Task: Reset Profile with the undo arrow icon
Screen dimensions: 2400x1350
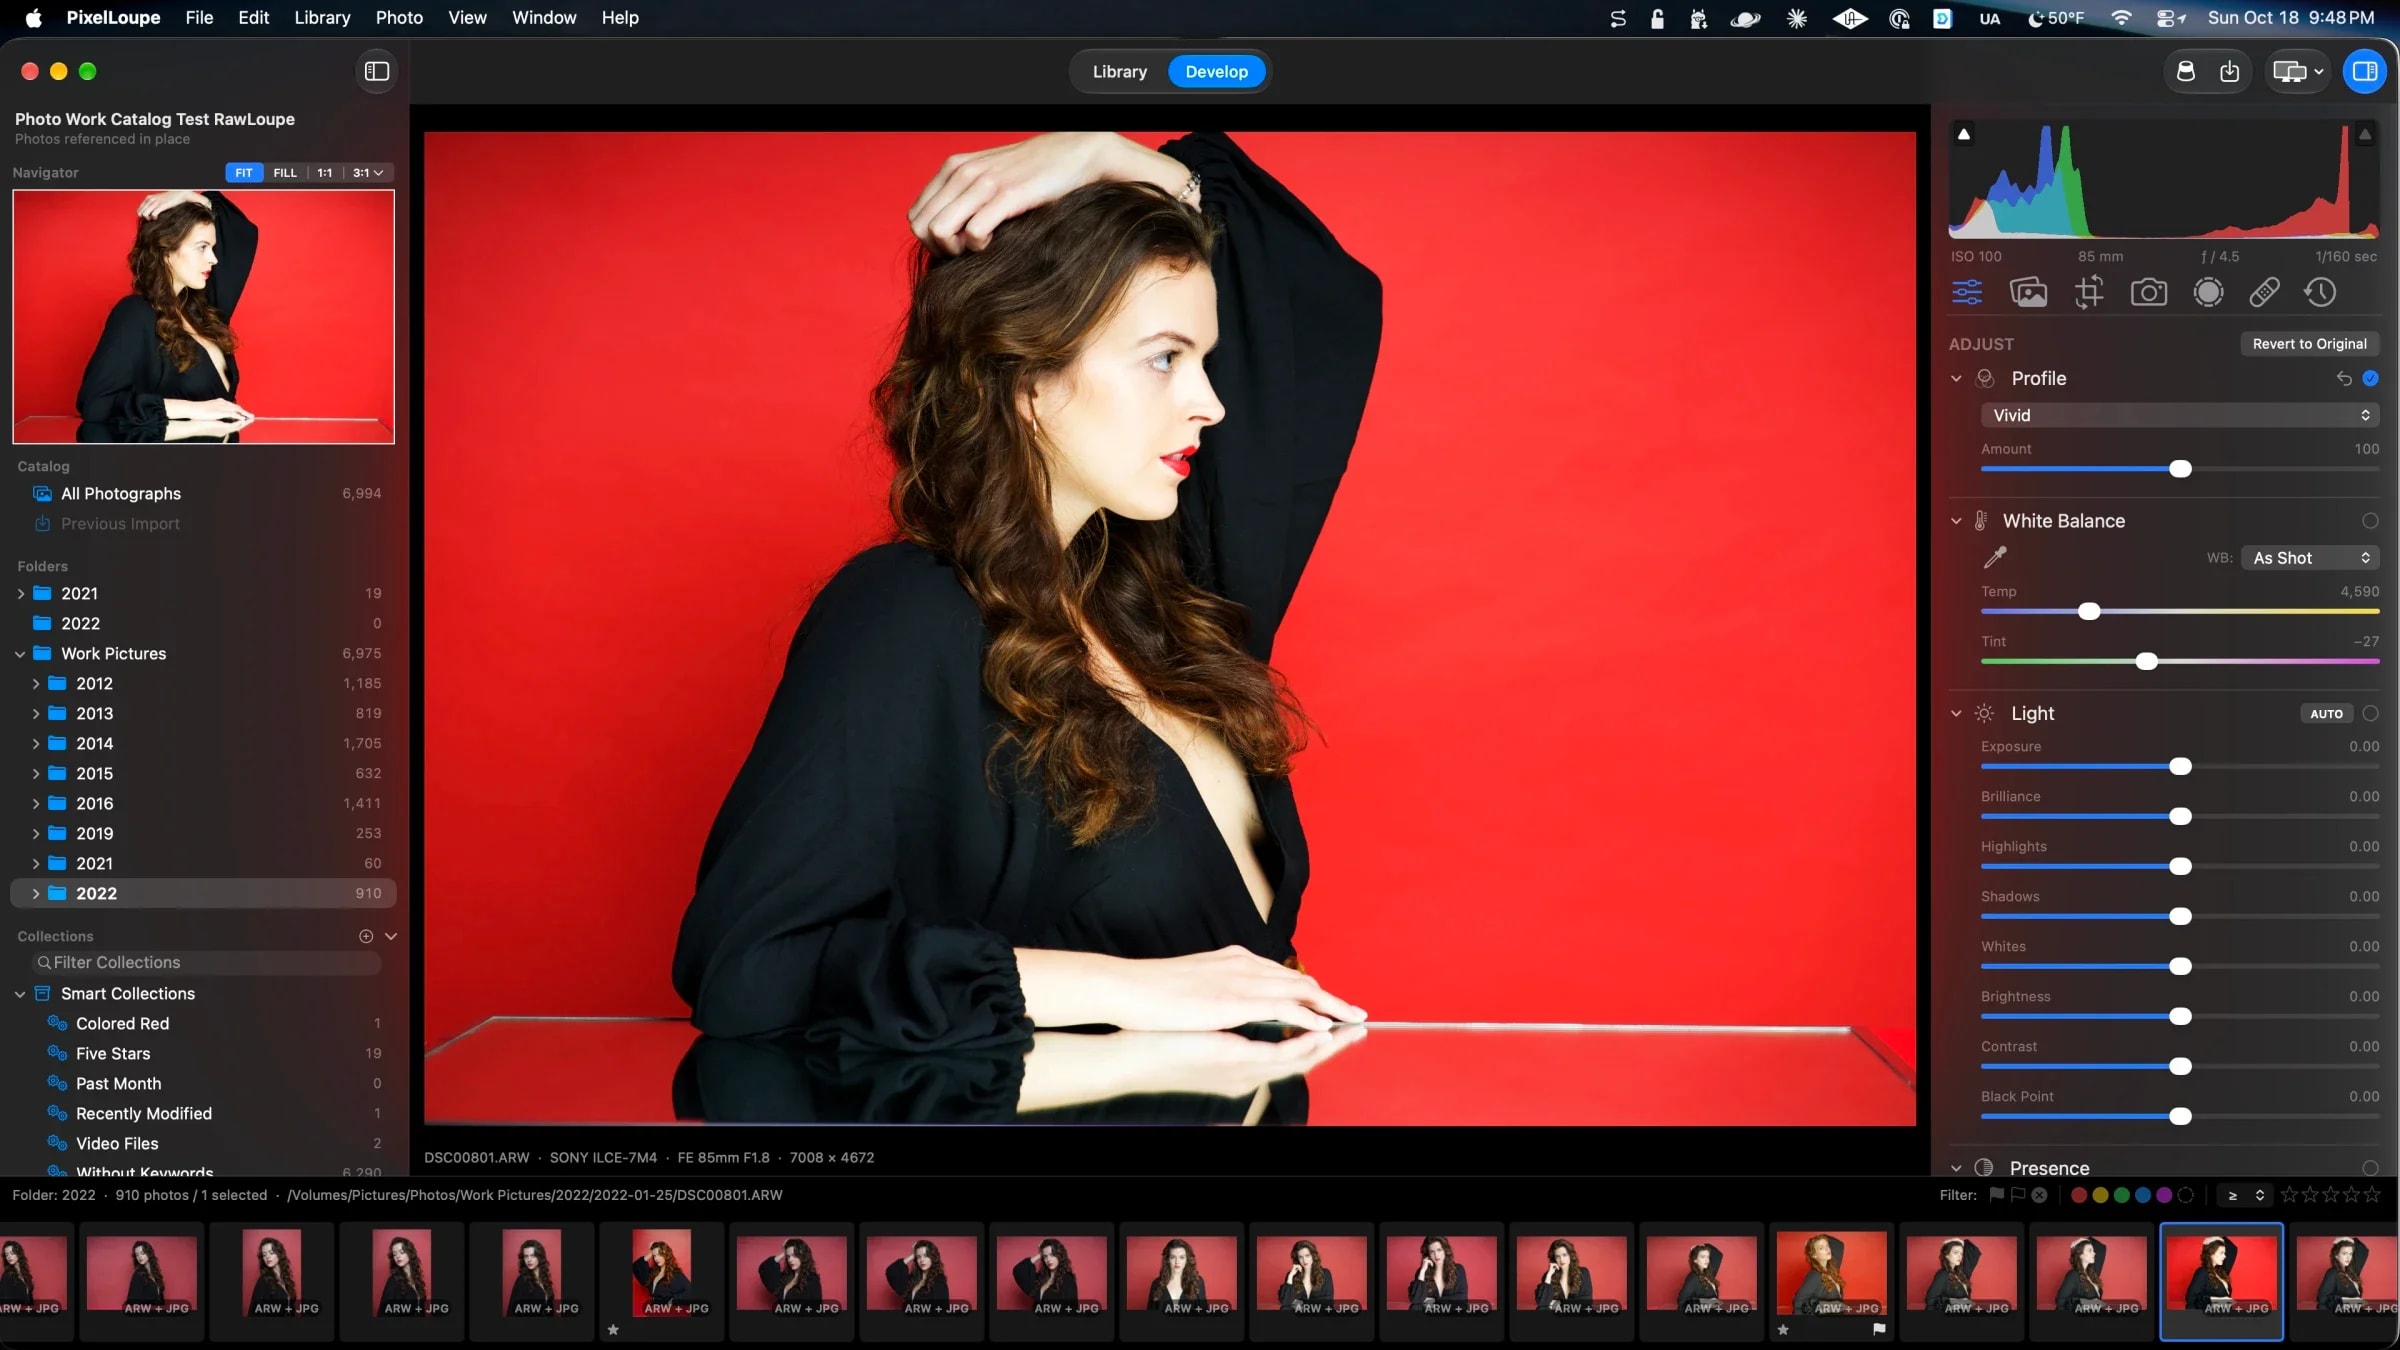Action: tap(2343, 378)
